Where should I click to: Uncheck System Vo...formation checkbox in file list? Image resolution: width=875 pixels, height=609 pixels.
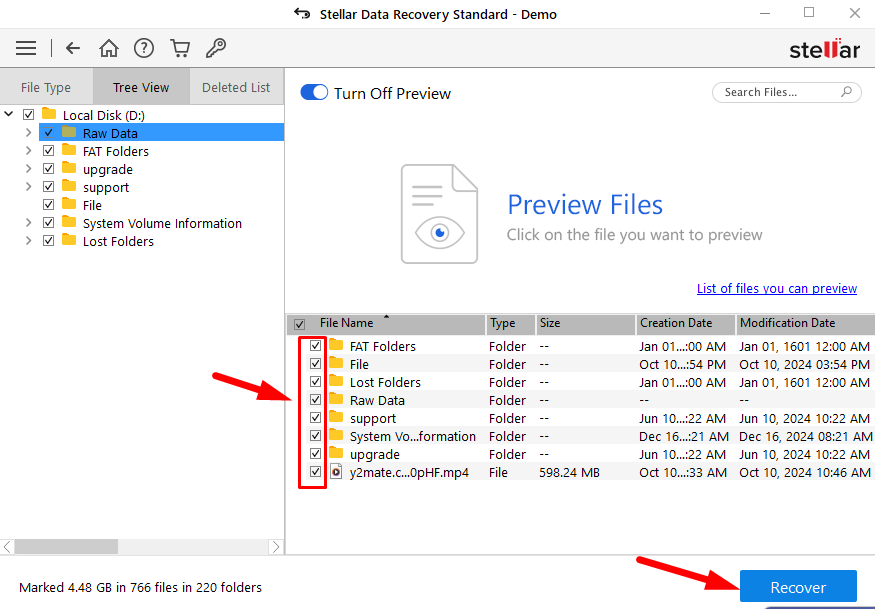(315, 435)
